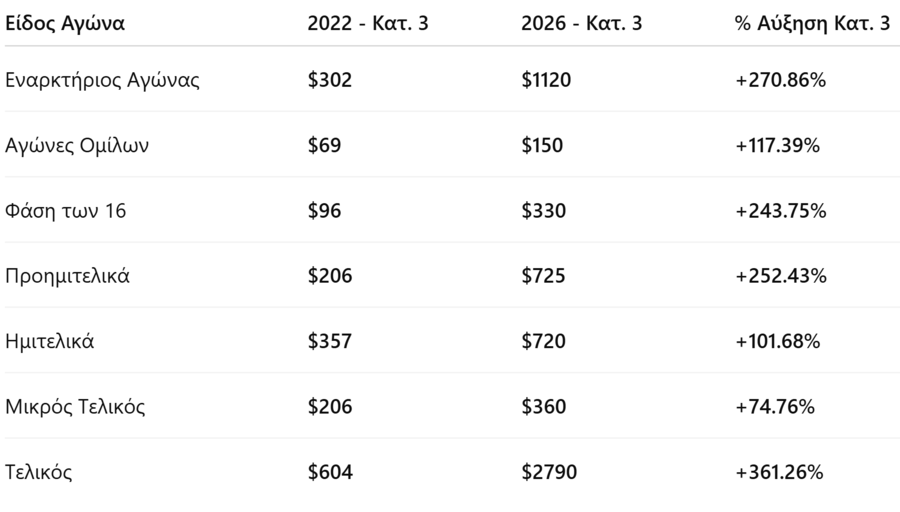This screenshot has width=900, height=512.
Task: Select the 'Αγώνες Ομίλων' row label
Action: (x=77, y=145)
